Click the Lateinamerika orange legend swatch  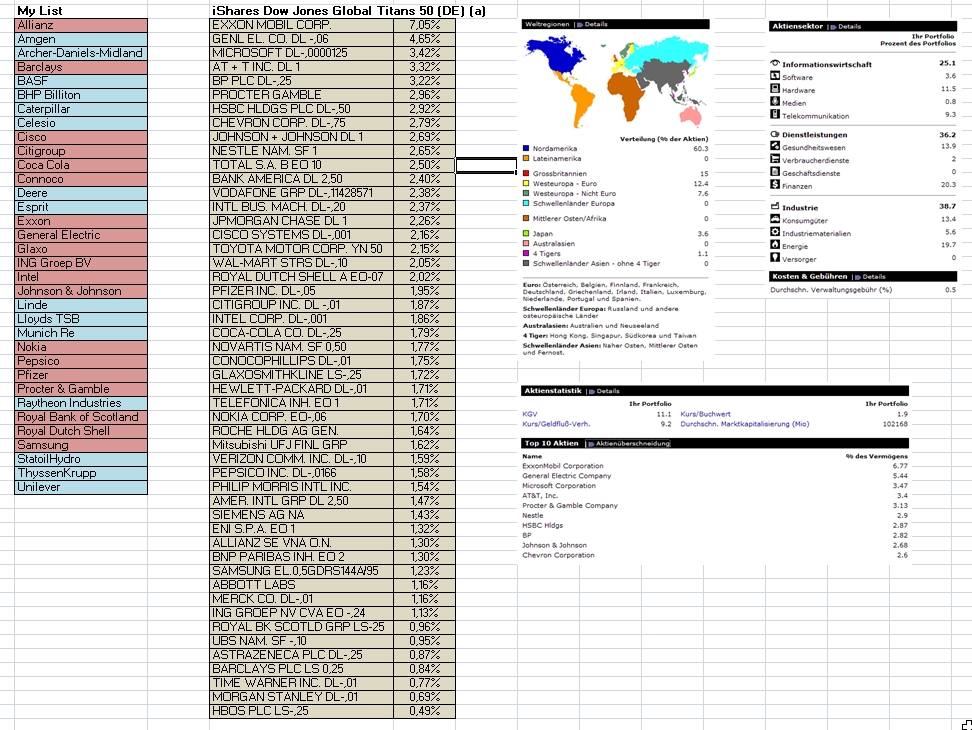[x=526, y=158]
